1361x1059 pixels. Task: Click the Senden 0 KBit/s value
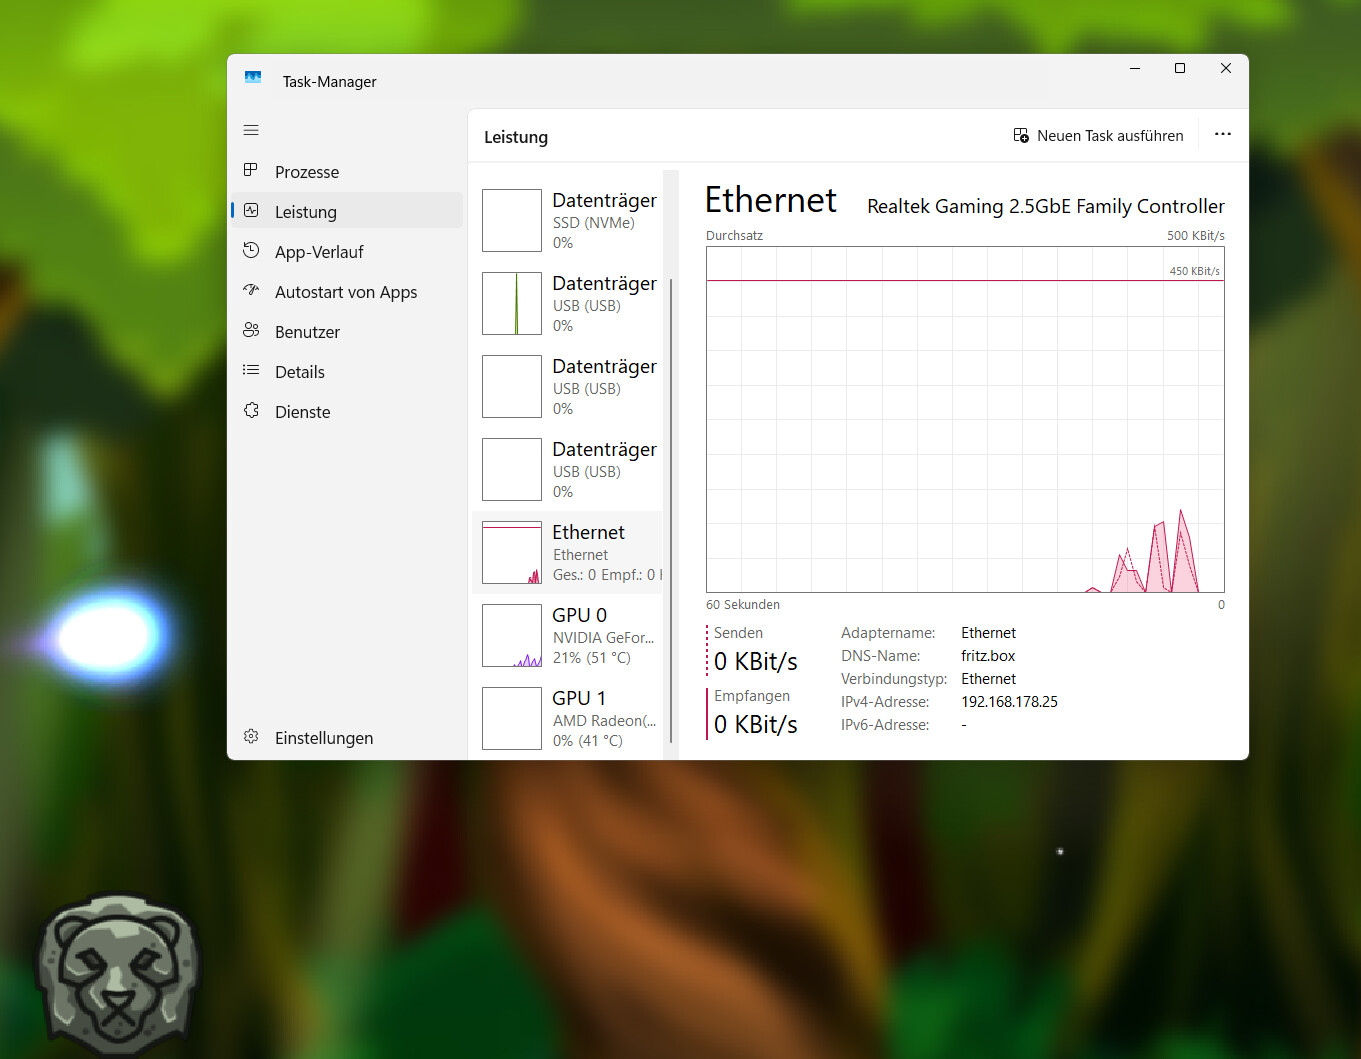point(756,662)
